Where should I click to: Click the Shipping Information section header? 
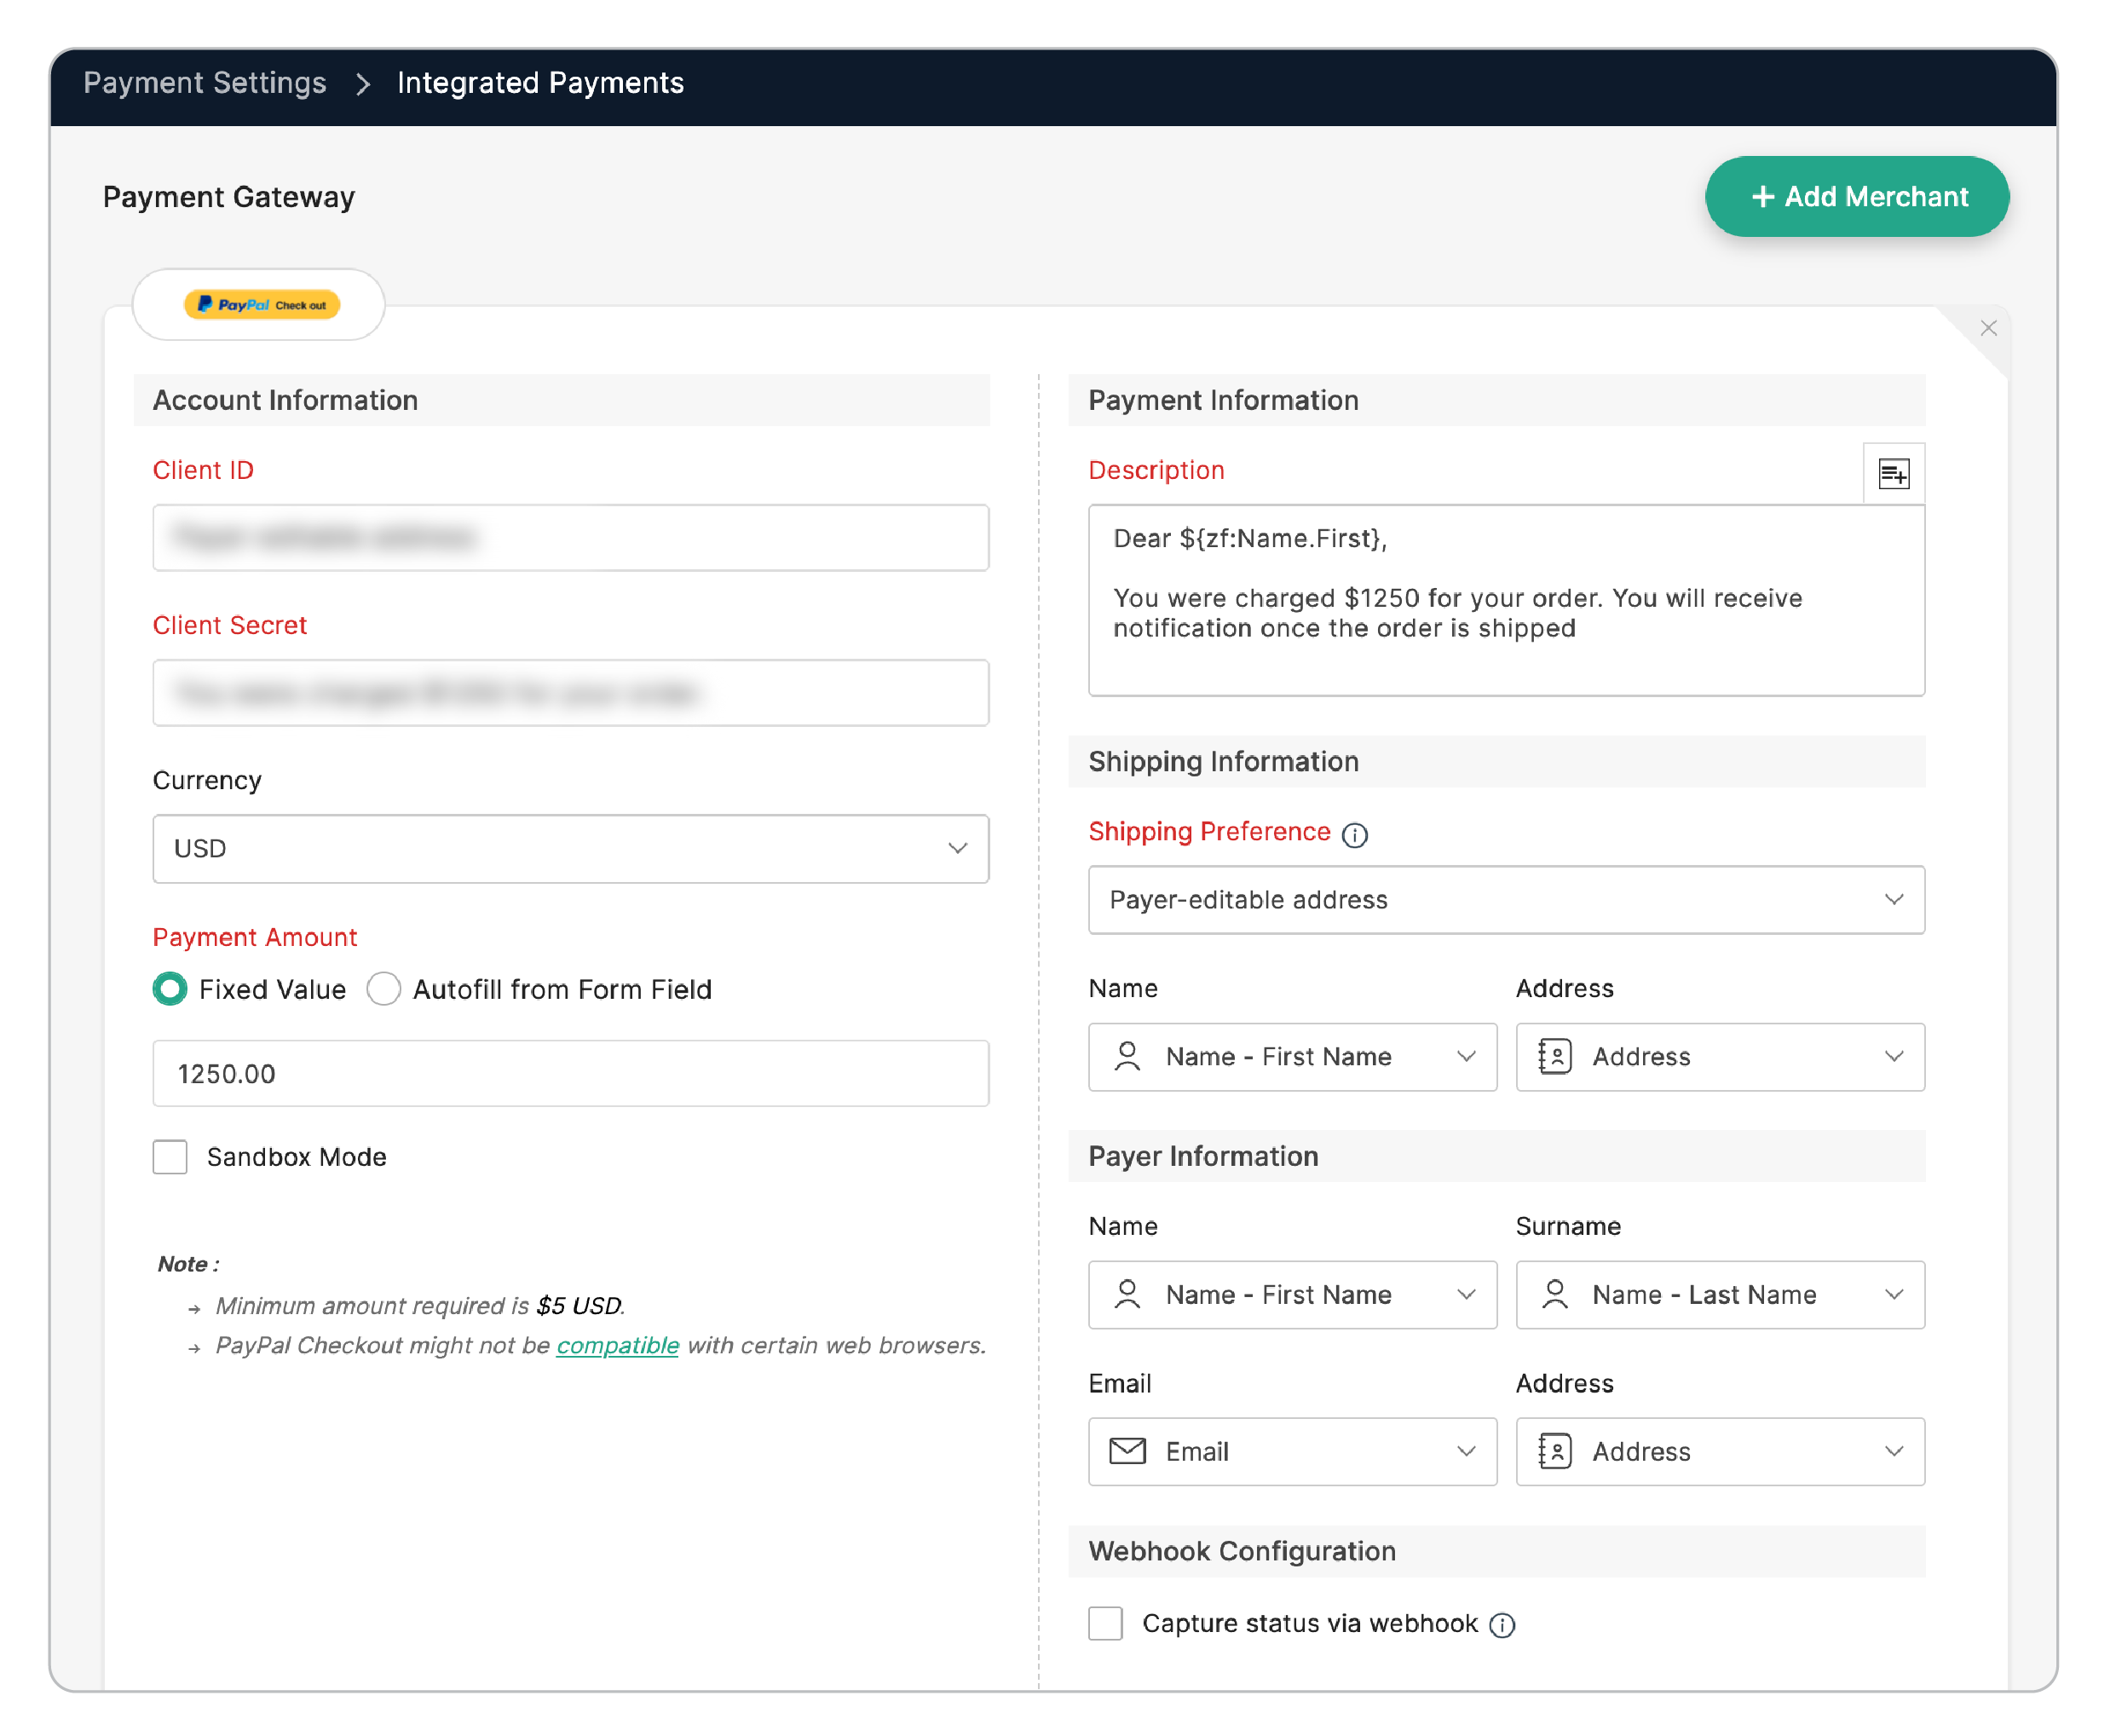click(x=1497, y=762)
